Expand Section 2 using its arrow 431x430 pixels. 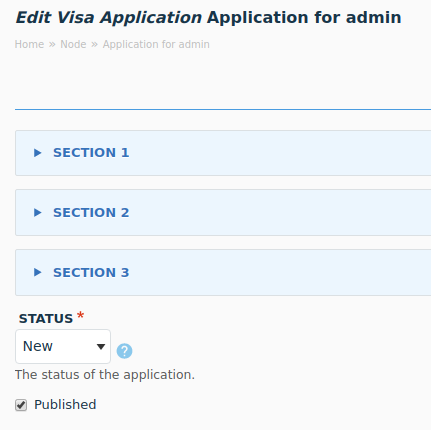pos(38,213)
